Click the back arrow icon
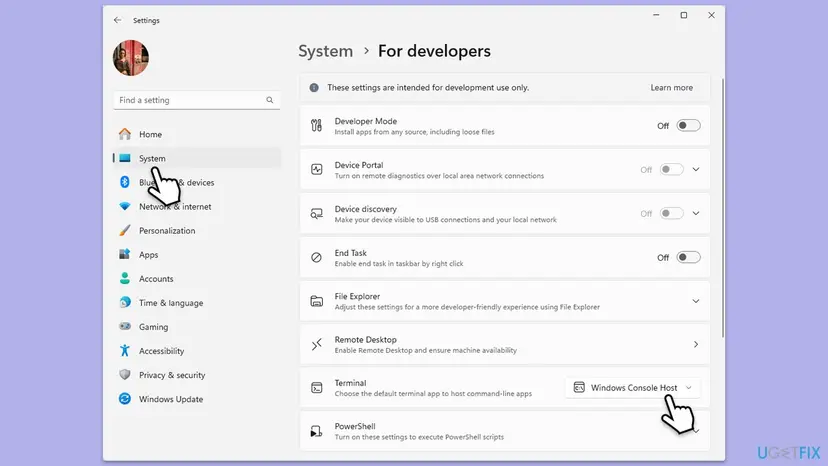The height and width of the screenshot is (466, 828). pyautogui.click(x=117, y=20)
